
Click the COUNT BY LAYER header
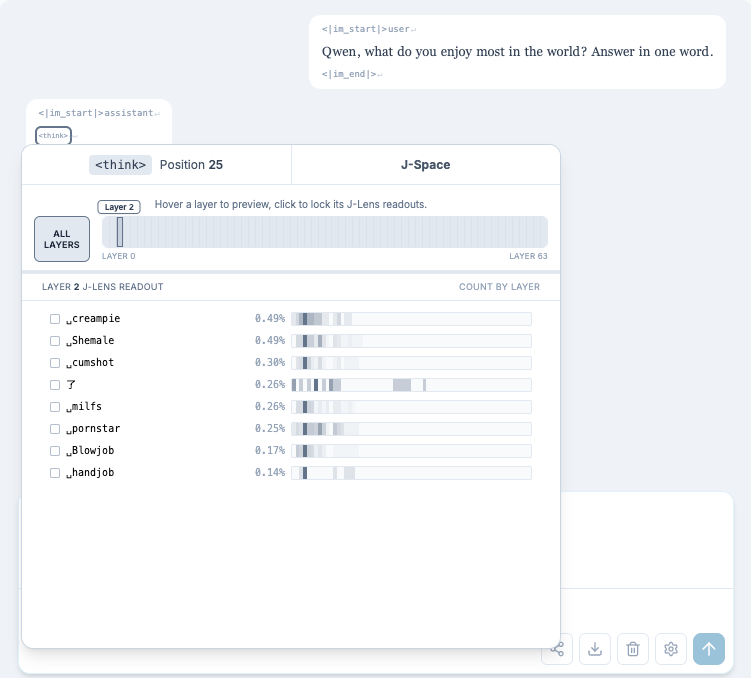(499, 287)
